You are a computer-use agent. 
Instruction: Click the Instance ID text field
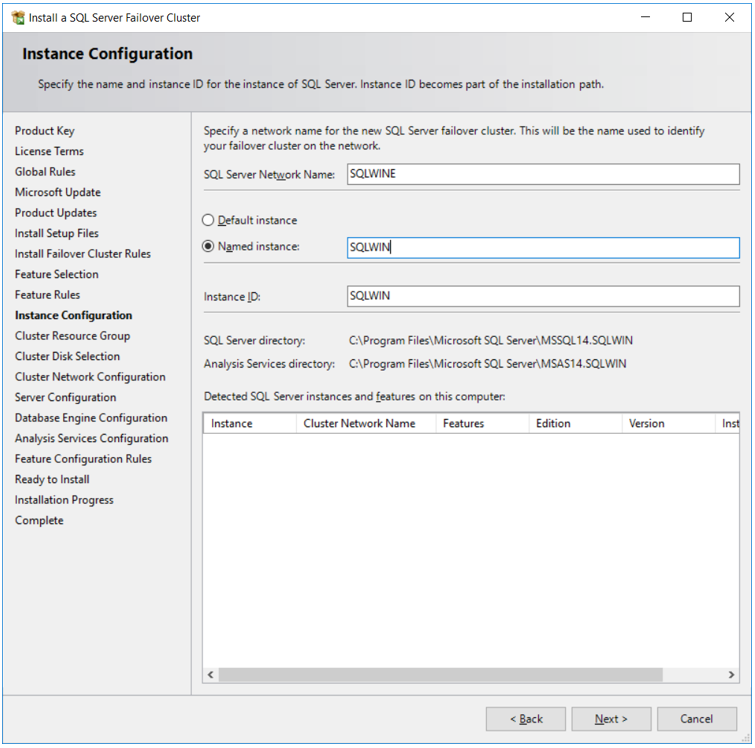(543, 296)
